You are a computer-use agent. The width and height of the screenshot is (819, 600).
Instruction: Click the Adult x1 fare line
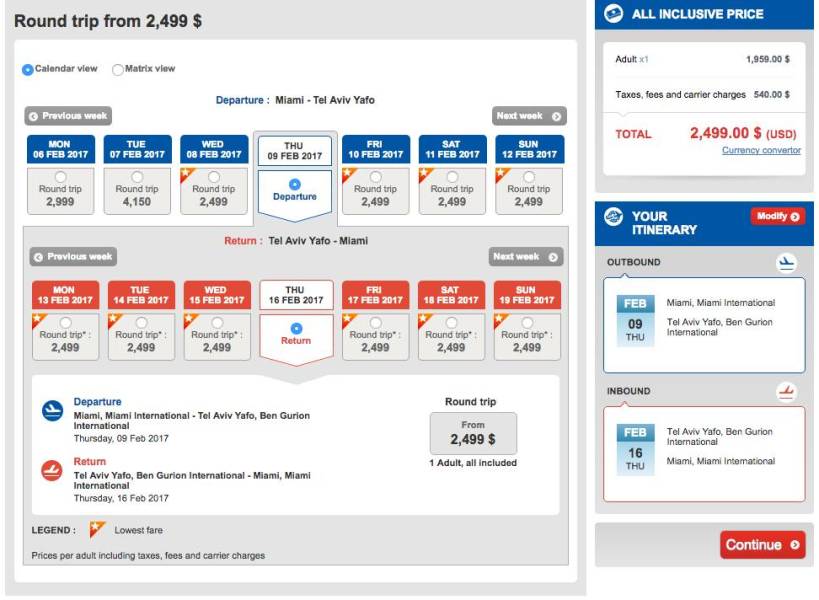pos(703,59)
